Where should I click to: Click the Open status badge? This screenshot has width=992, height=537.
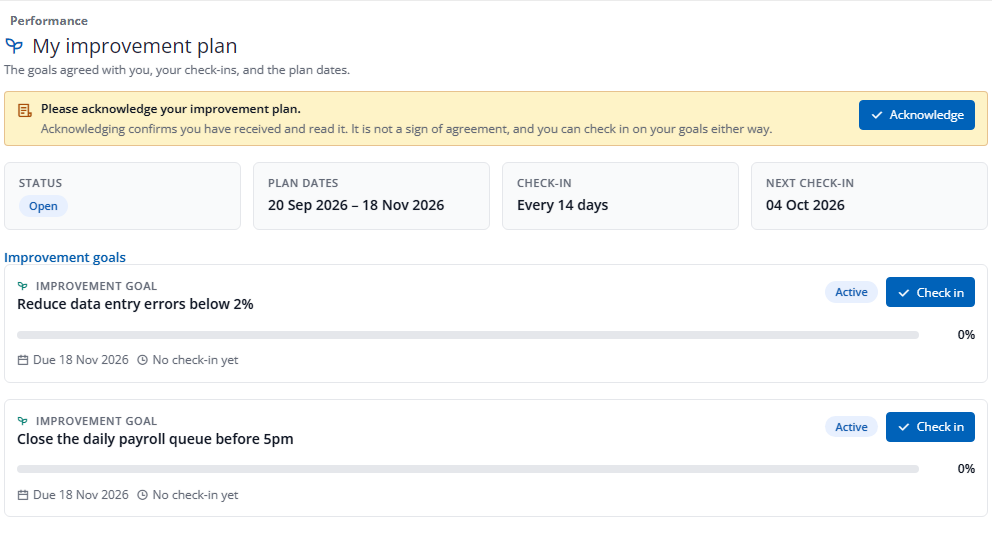tap(43, 206)
